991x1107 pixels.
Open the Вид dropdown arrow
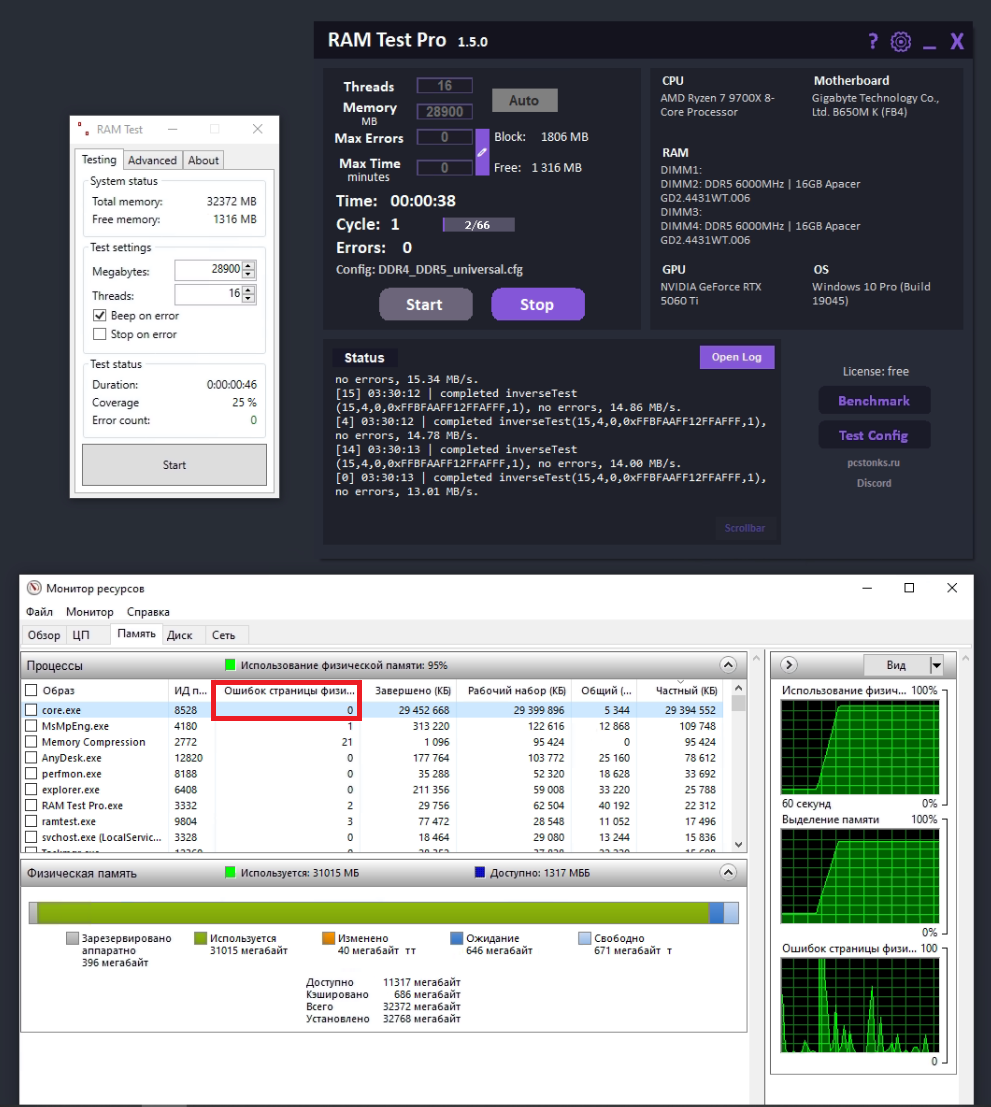[936, 665]
